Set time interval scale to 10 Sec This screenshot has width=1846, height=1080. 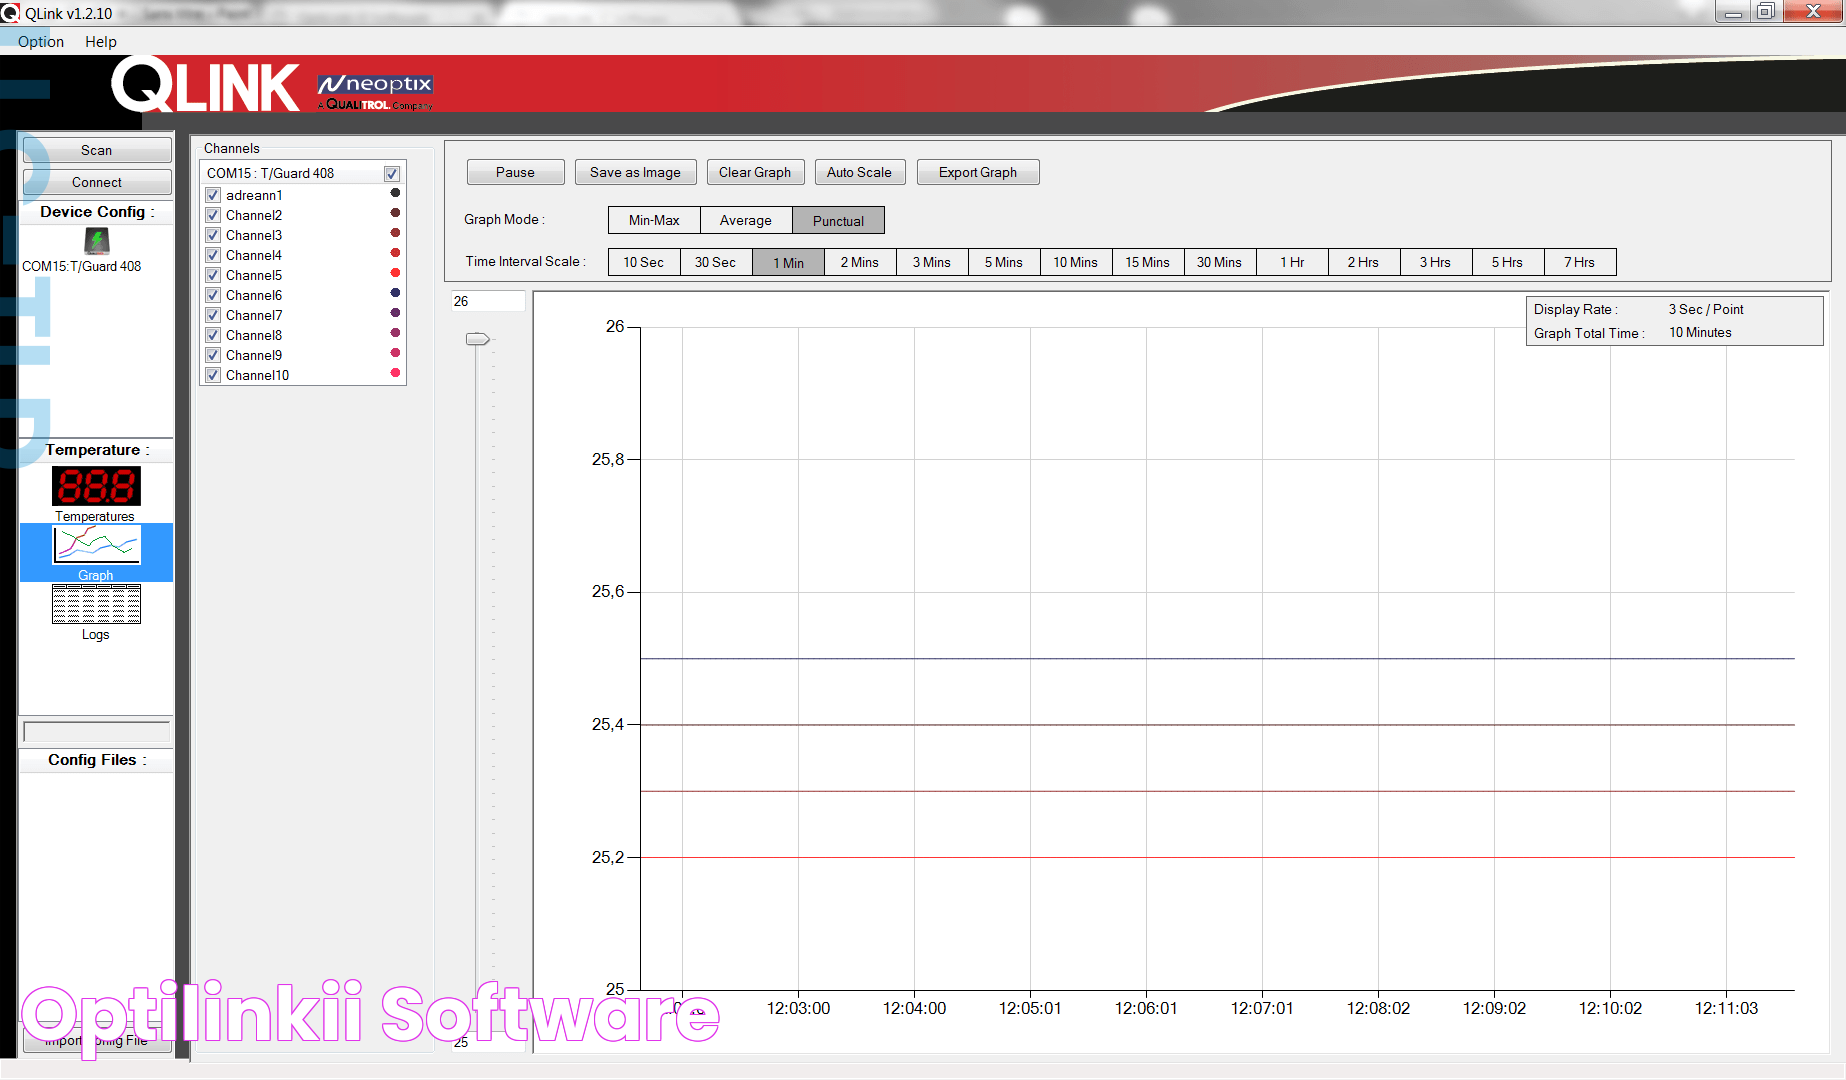pos(644,262)
